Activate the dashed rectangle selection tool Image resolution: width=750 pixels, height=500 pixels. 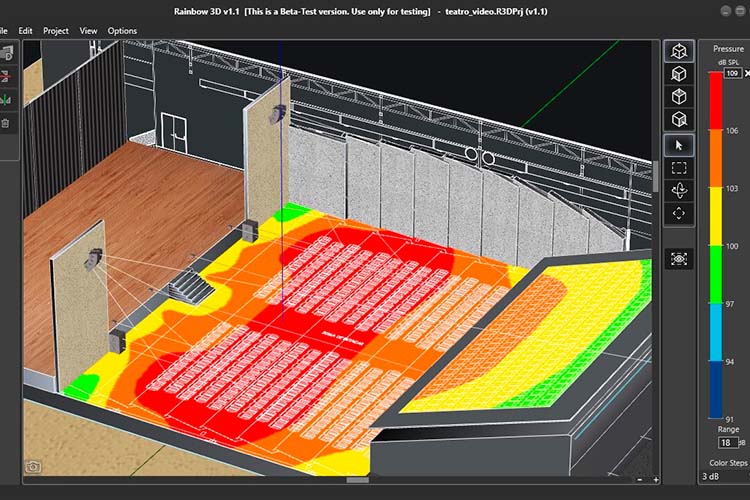pyautogui.click(x=679, y=168)
